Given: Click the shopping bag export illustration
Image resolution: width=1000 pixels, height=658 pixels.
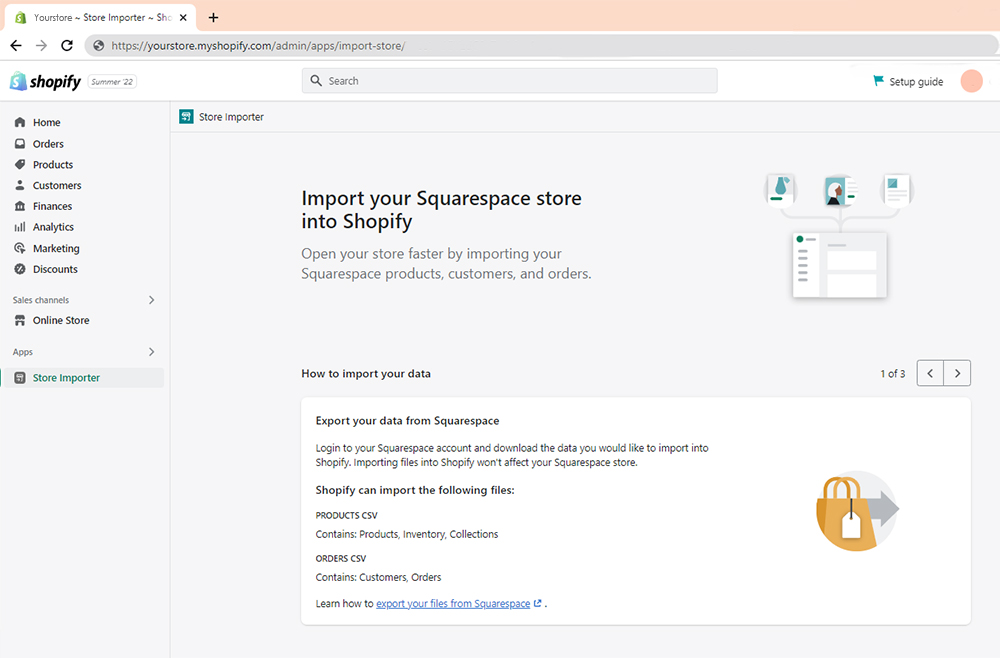Looking at the screenshot, I should (x=857, y=511).
